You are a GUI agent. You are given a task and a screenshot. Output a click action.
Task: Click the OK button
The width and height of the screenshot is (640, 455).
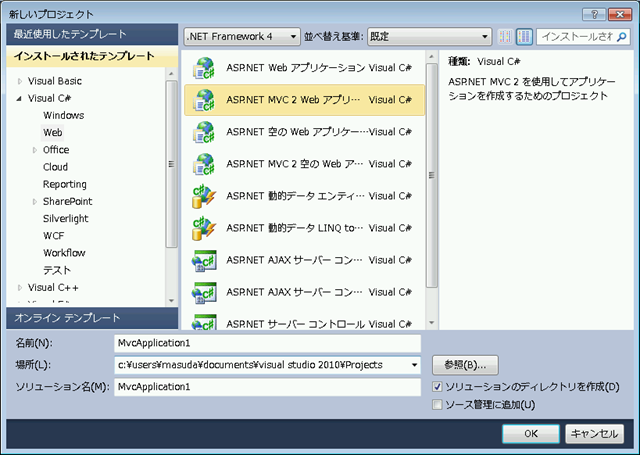point(531,433)
